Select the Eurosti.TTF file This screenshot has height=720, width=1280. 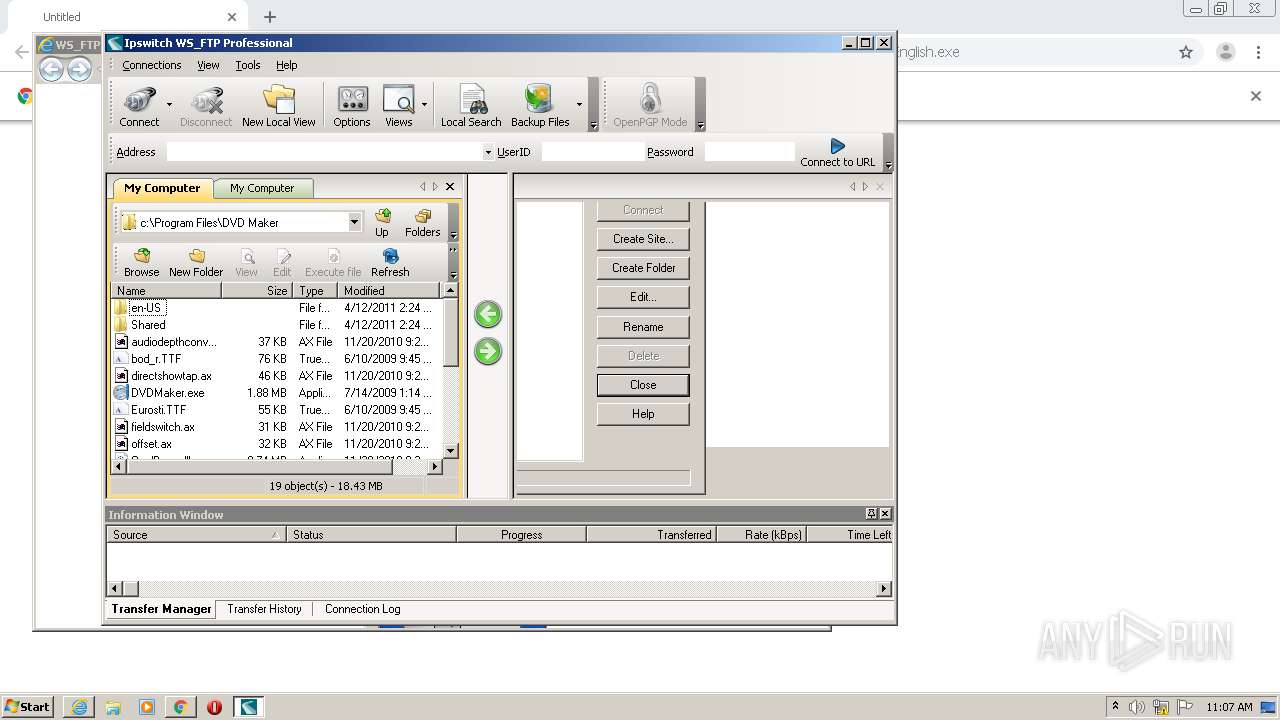(276, 410)
